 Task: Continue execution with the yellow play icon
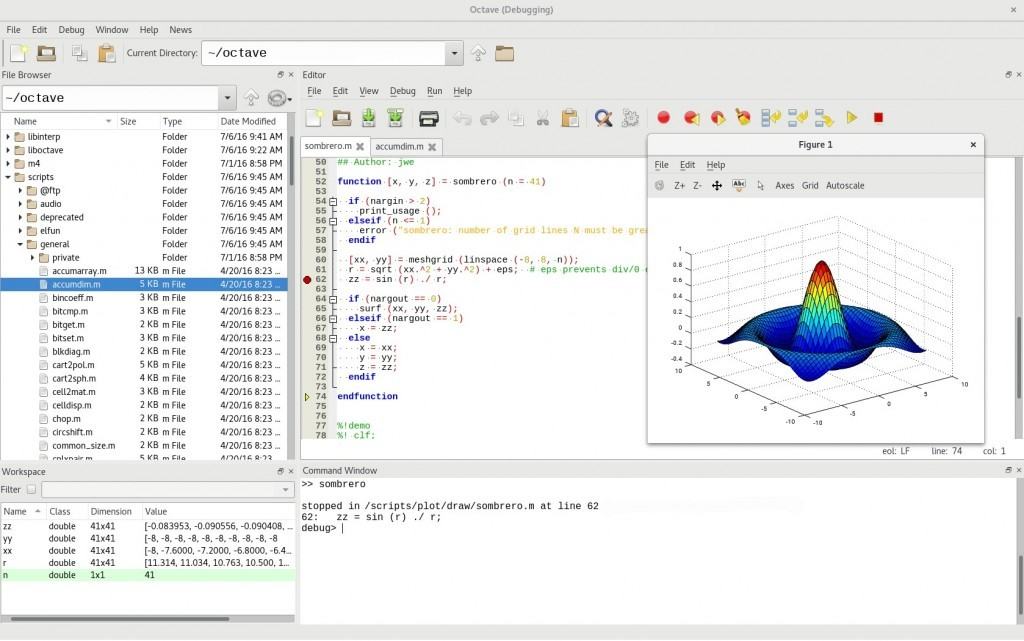[x=852, y=118]
